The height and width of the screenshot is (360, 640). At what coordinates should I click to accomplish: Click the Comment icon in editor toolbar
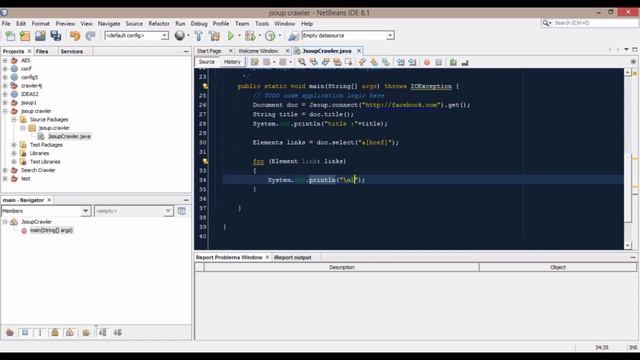coord(453,62)
